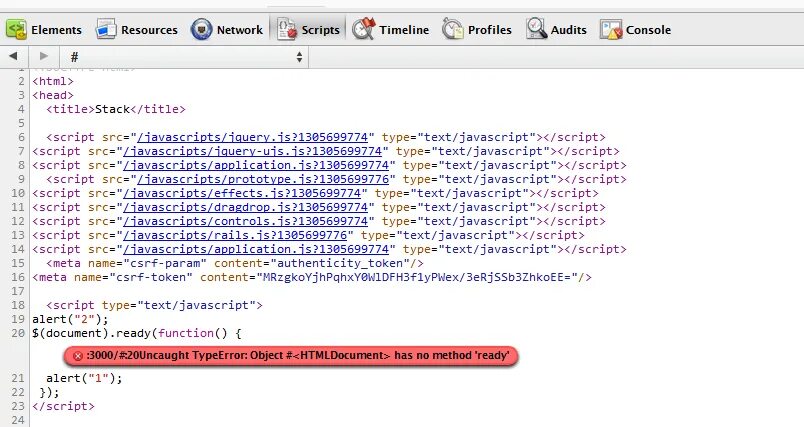Click the <title>Stack</title> line
This screenshot has width=804, height=427.
point(115,109)
